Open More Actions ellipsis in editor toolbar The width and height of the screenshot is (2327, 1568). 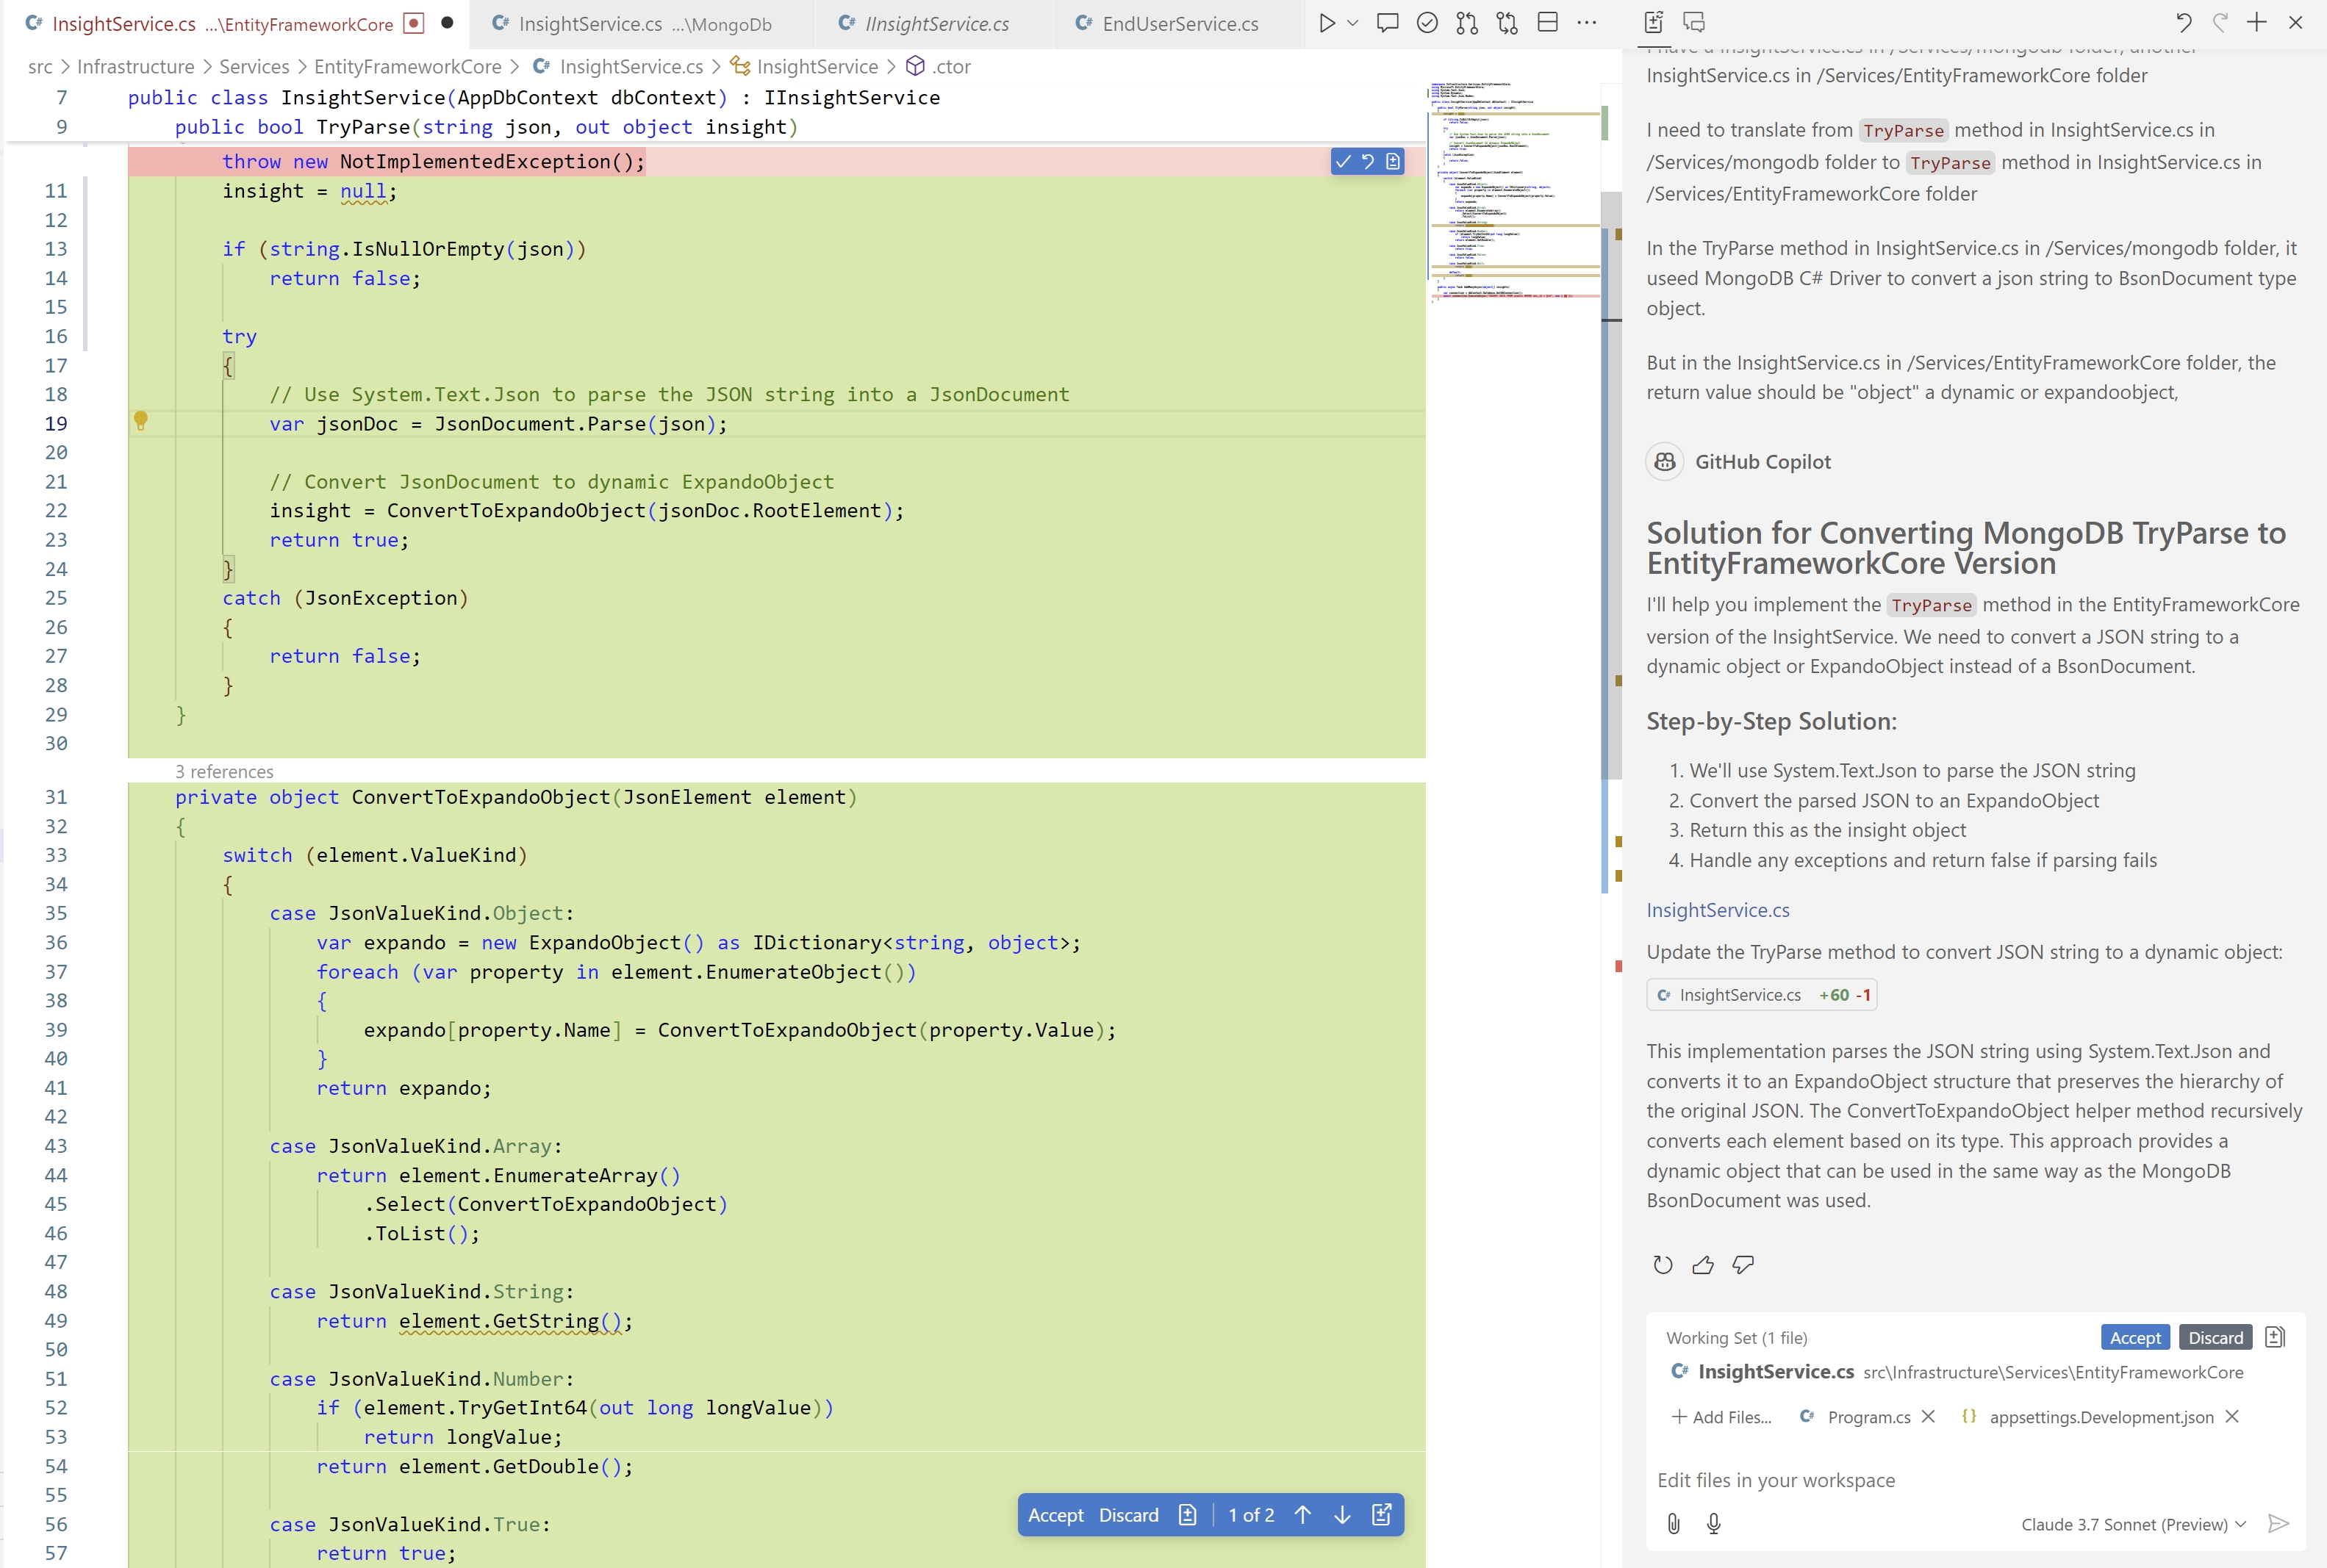coord(1587,23)
